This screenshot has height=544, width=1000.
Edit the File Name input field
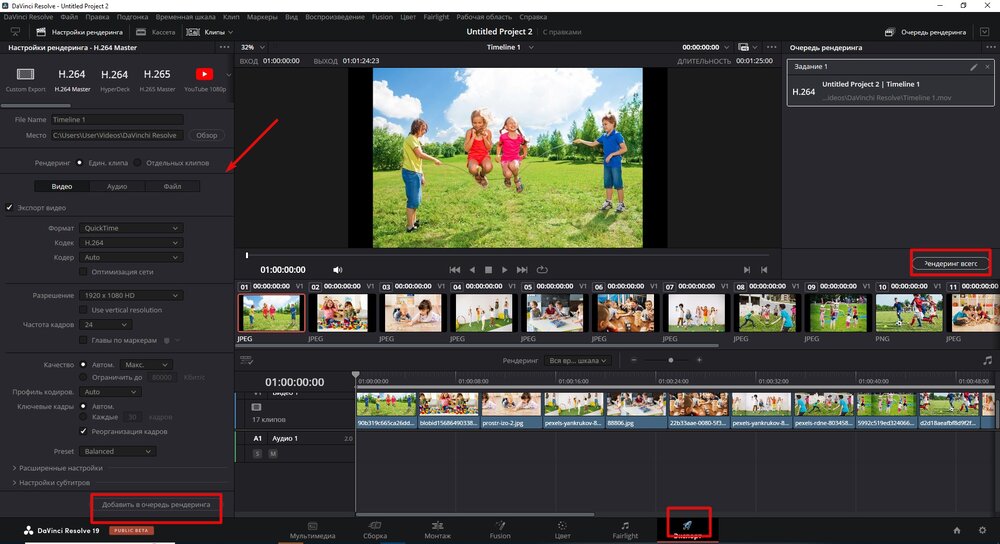[x=117, y=119]
